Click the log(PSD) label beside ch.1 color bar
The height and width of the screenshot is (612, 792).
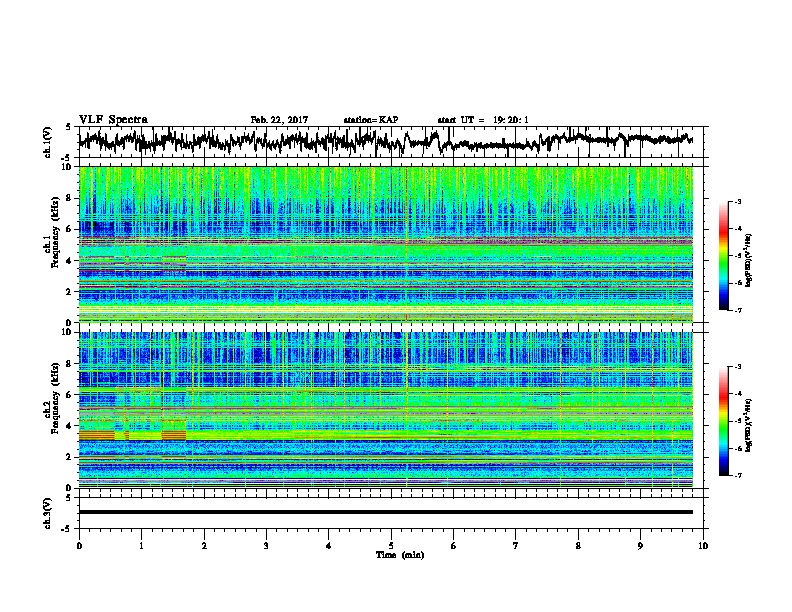point(749,260)
